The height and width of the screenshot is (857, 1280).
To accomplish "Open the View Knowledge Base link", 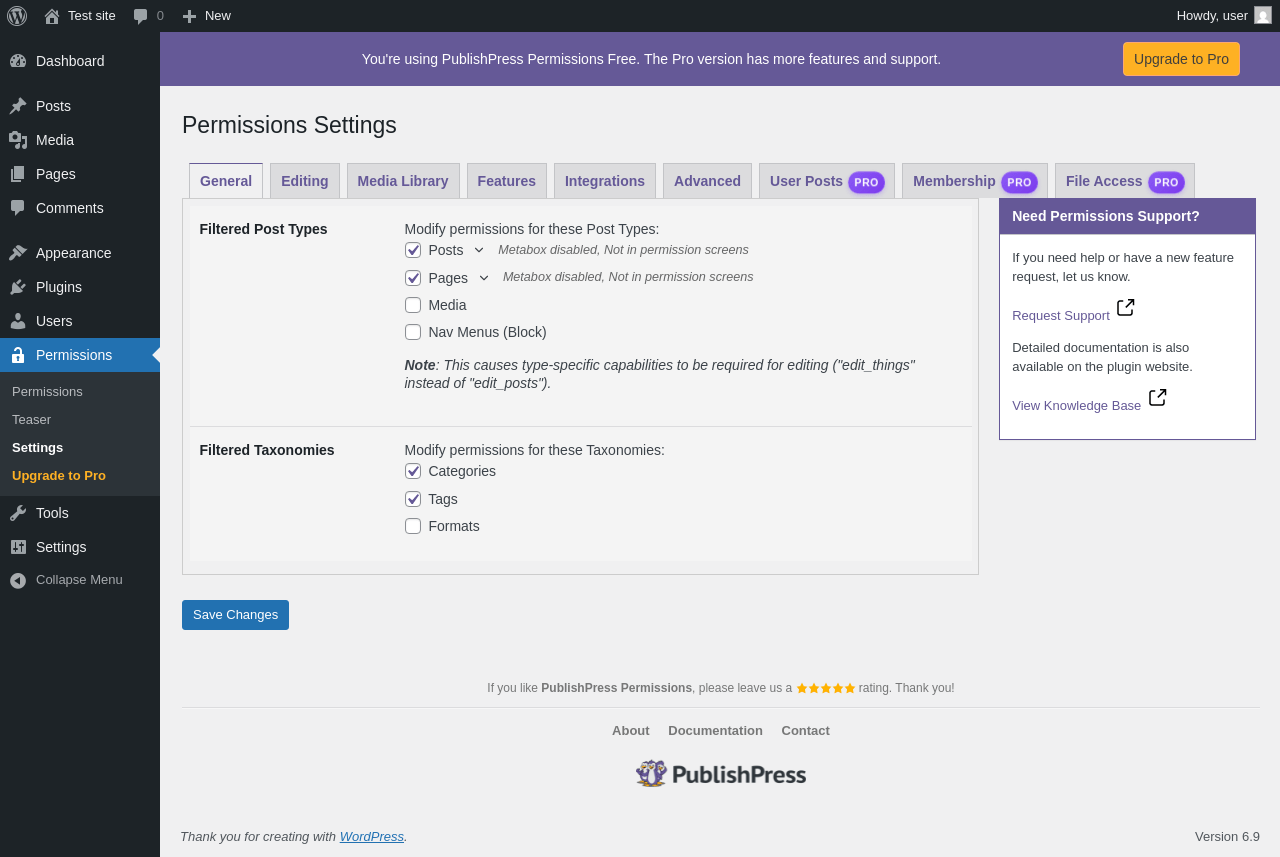I will [x=1076, y=406].
